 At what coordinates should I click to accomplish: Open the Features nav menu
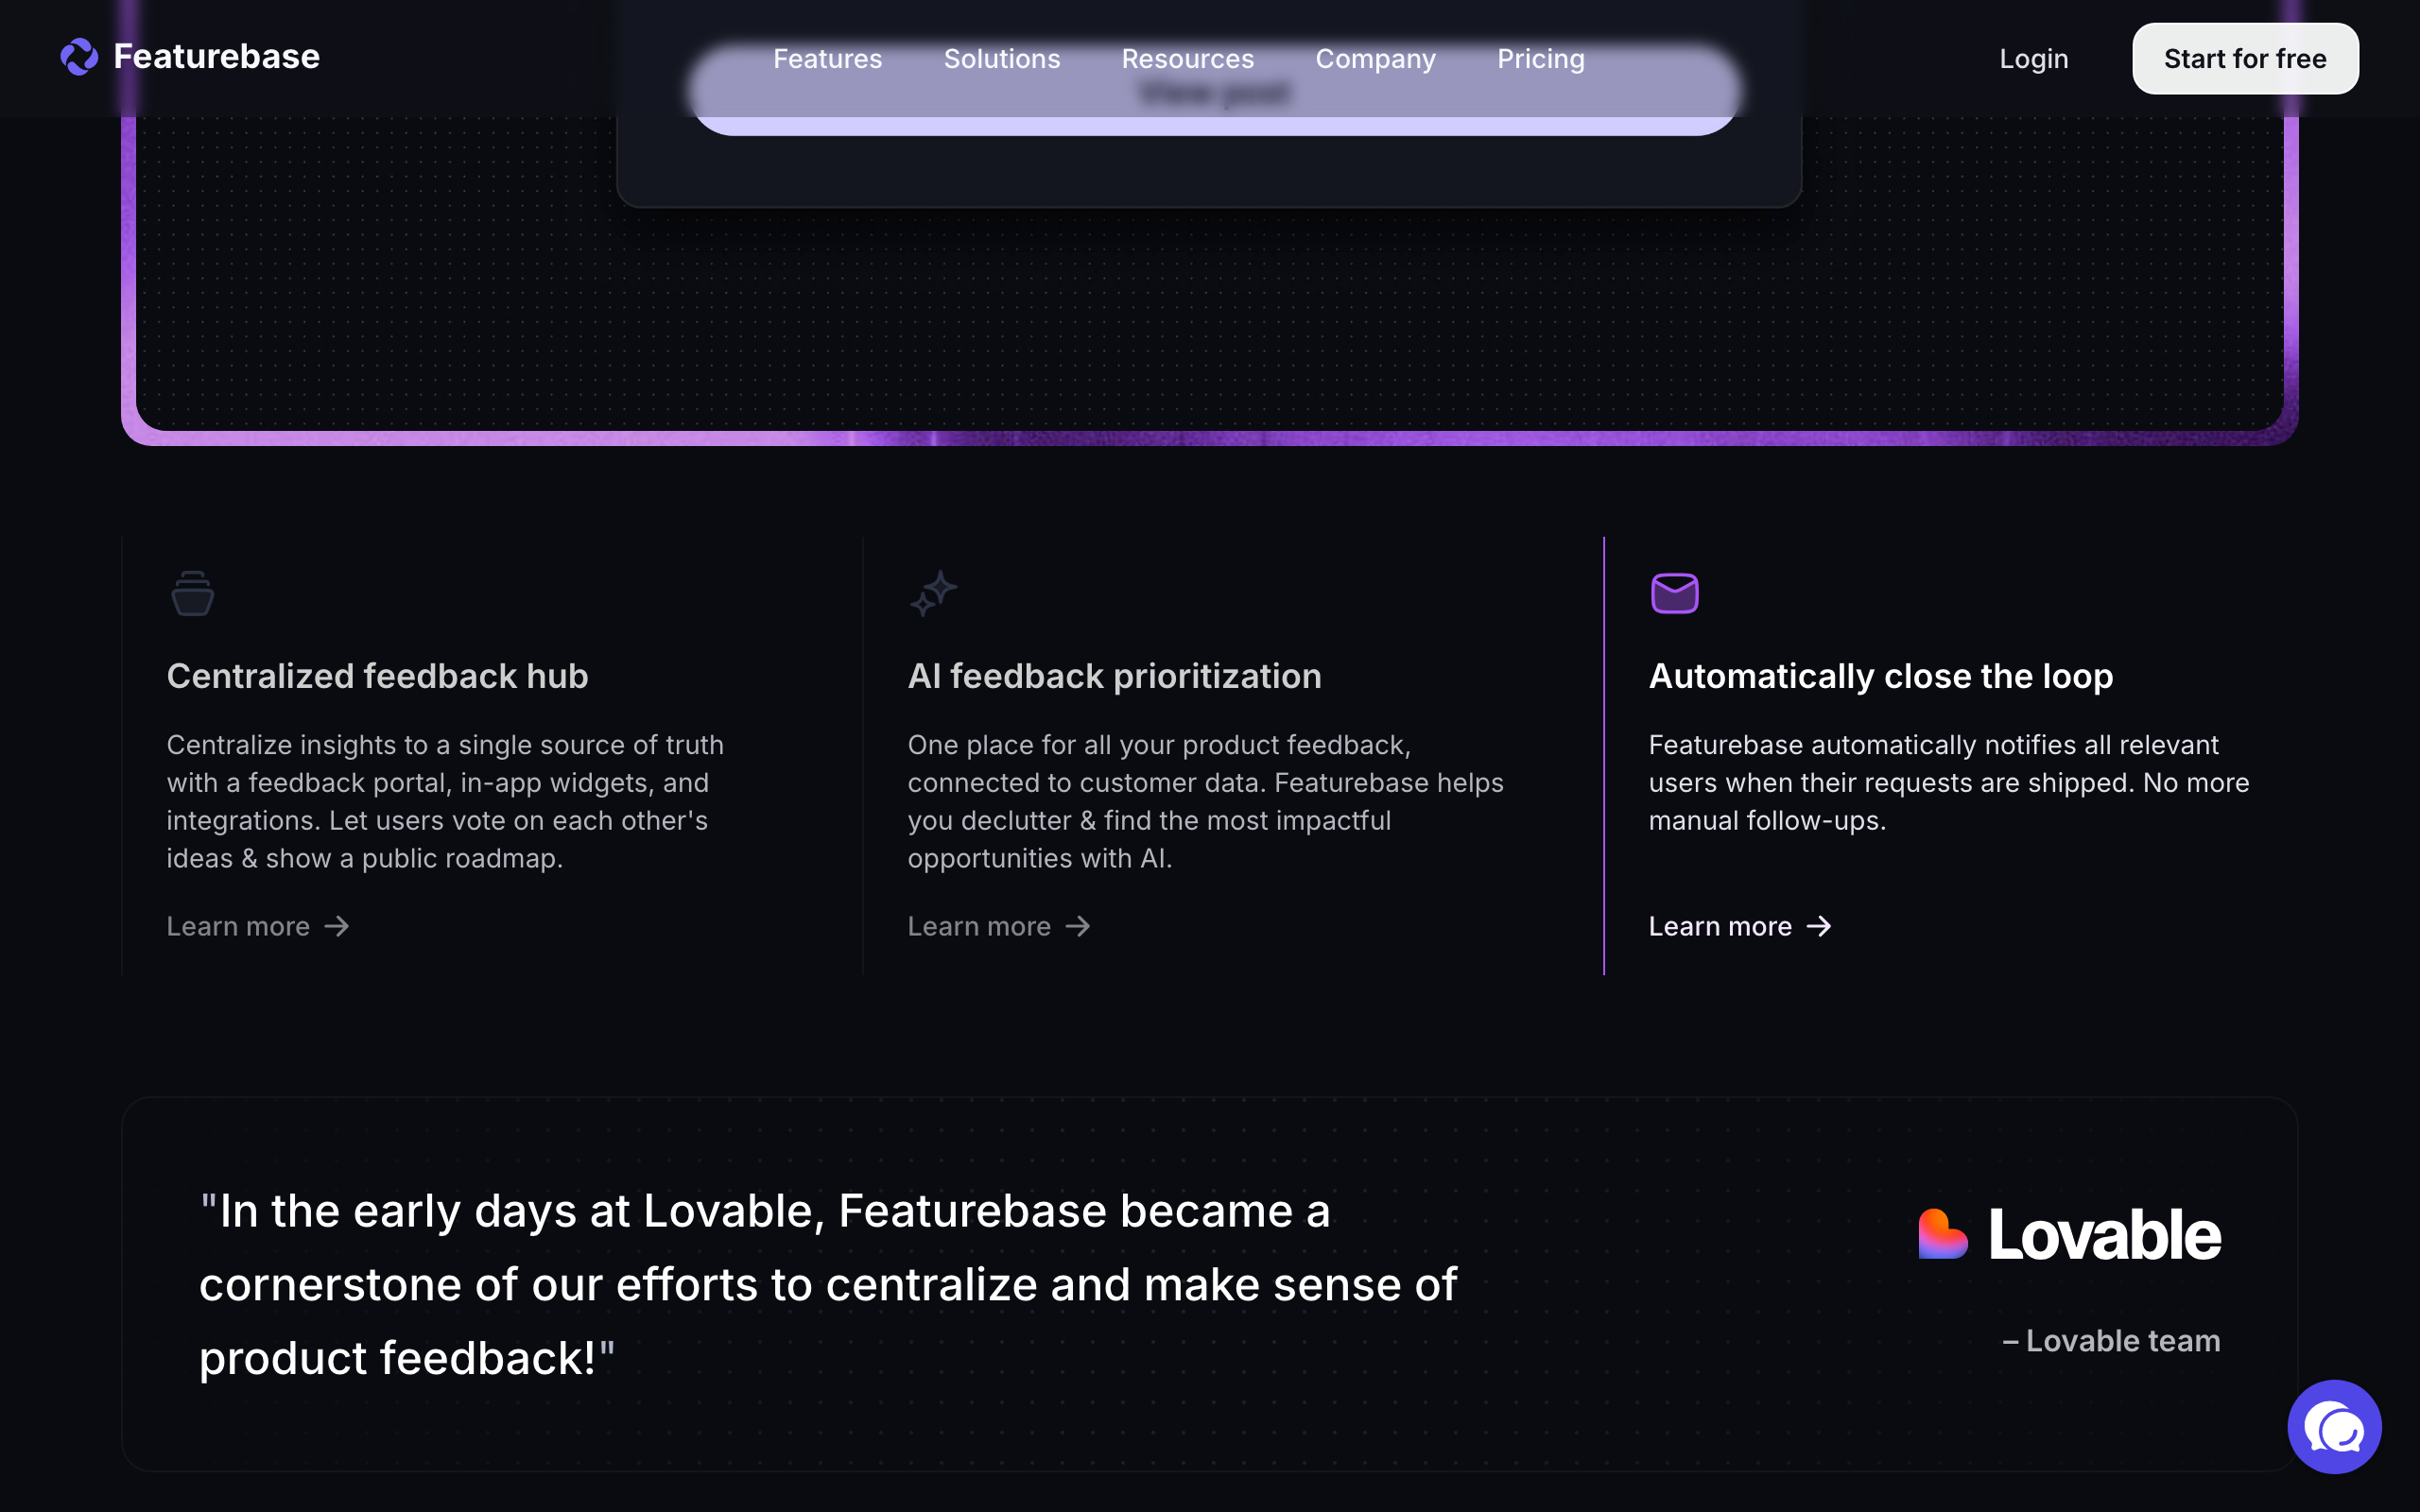(x=827, y=59)
